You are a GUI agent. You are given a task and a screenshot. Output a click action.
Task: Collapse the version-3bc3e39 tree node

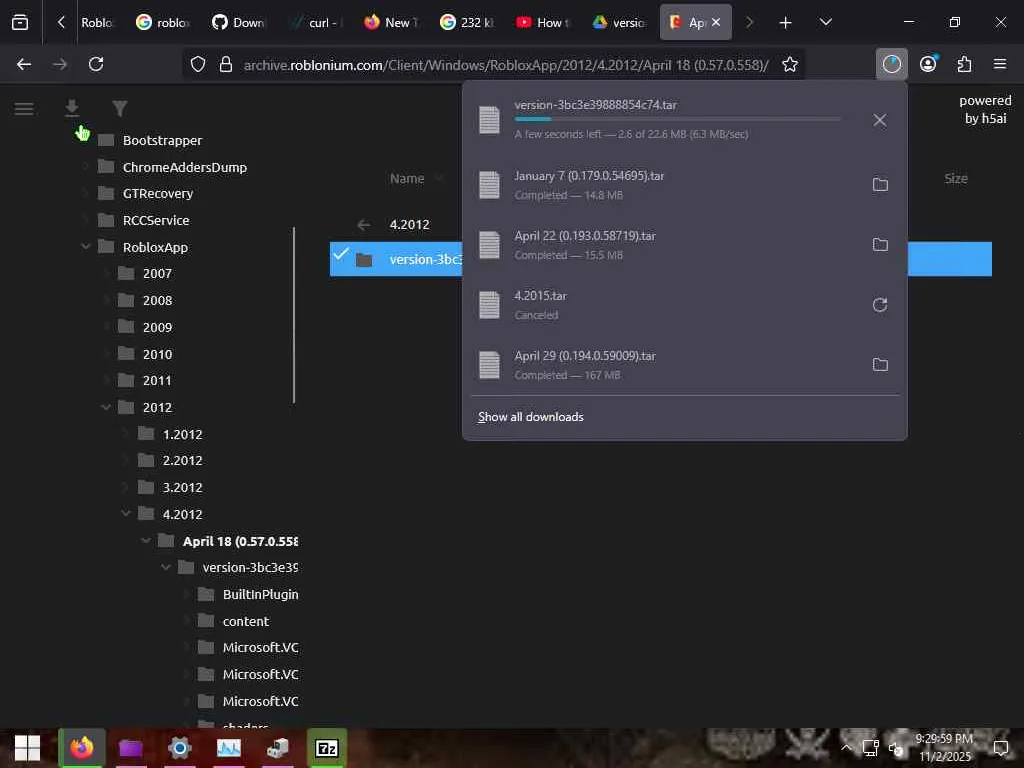[x=167, y=568]
